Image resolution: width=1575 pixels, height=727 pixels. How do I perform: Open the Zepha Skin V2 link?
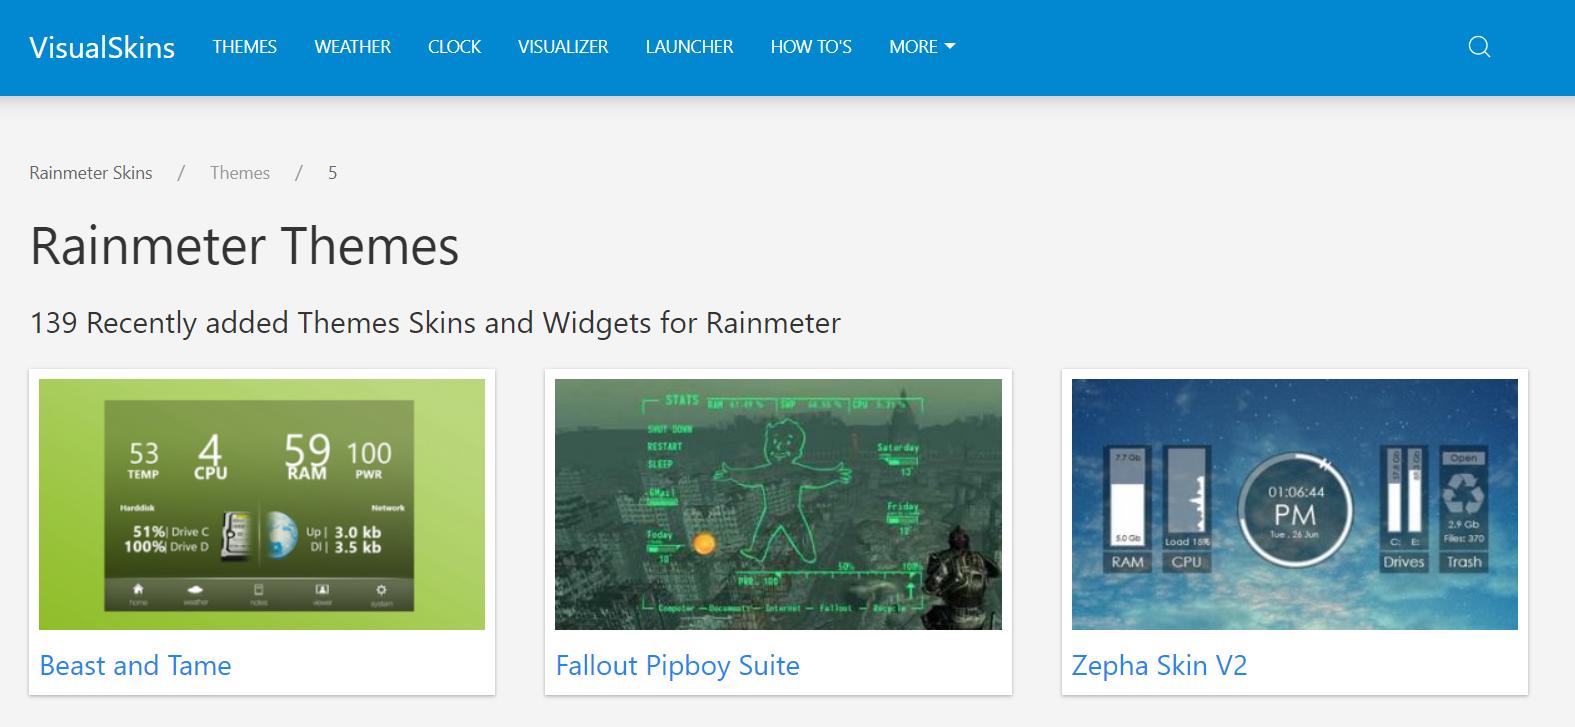point(1159,666)
